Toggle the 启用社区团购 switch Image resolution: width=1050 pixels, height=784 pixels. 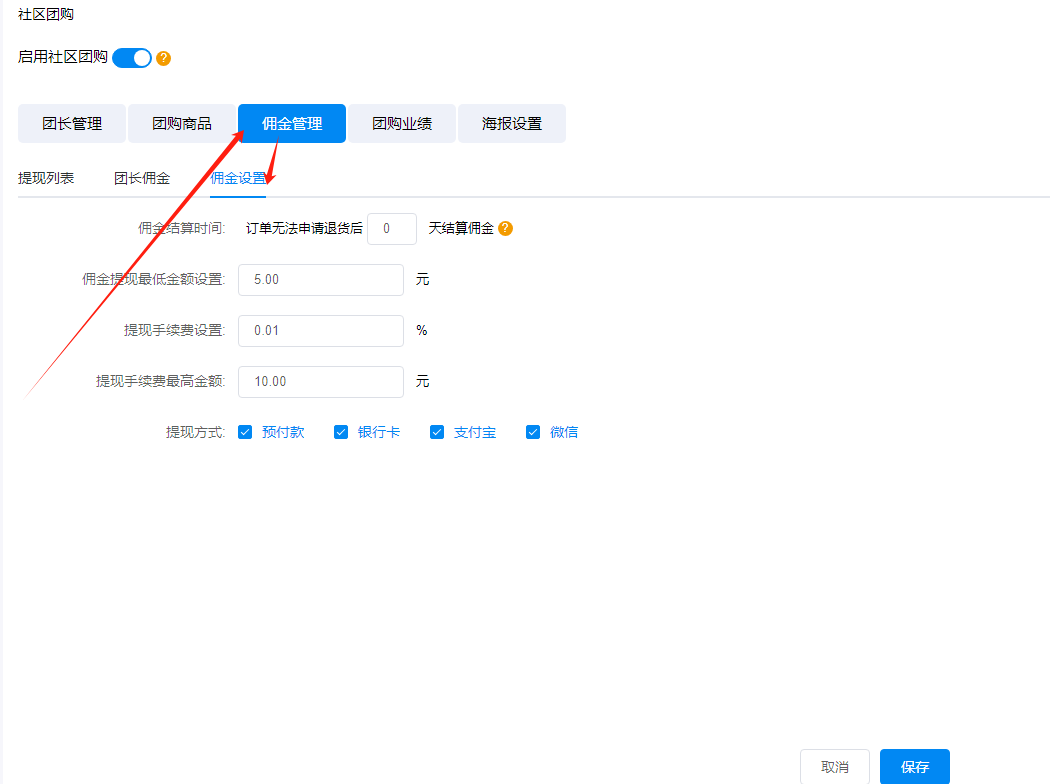[131, 58]
